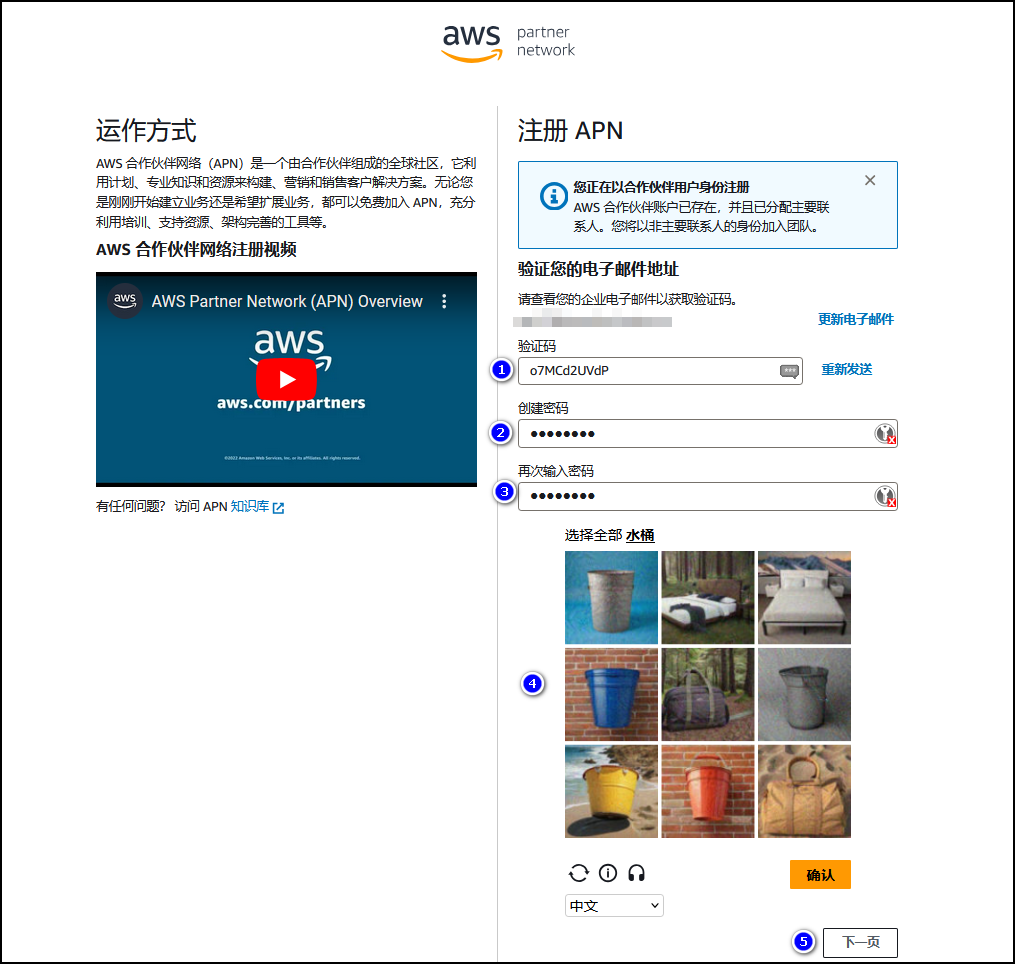Select the yellow bucket on the beach
The height and width of the screenshot is (964, 1015).
point(611,791)
